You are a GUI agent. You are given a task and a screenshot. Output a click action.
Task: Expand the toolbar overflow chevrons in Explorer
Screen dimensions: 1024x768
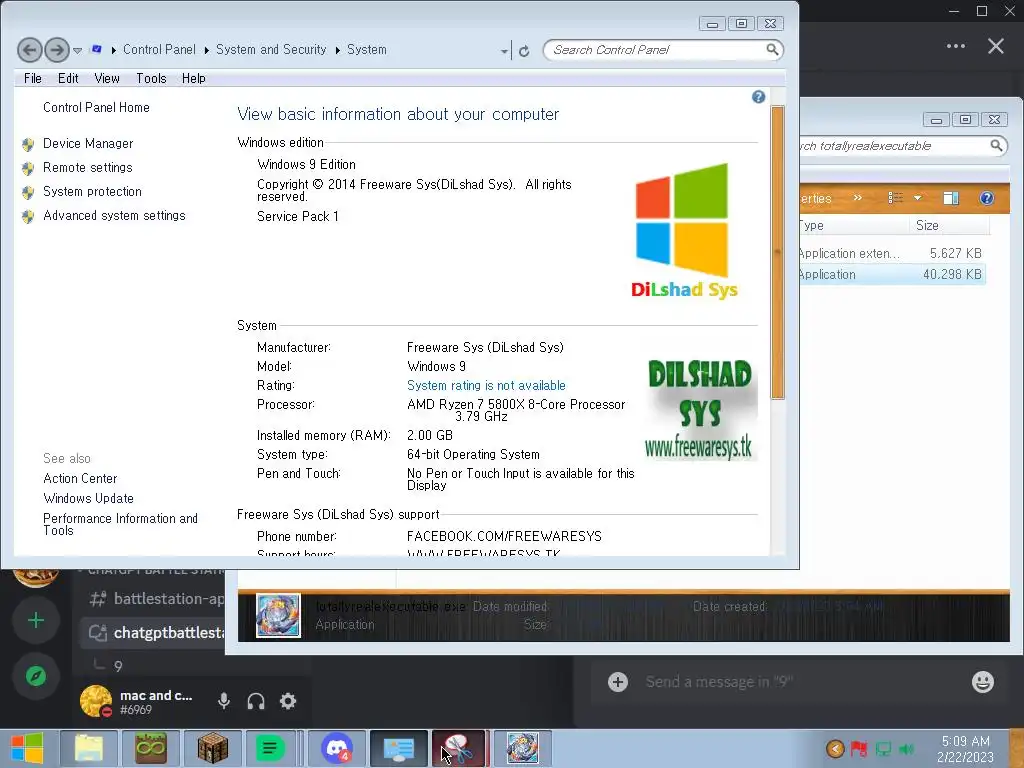click(x=857, y=197)
